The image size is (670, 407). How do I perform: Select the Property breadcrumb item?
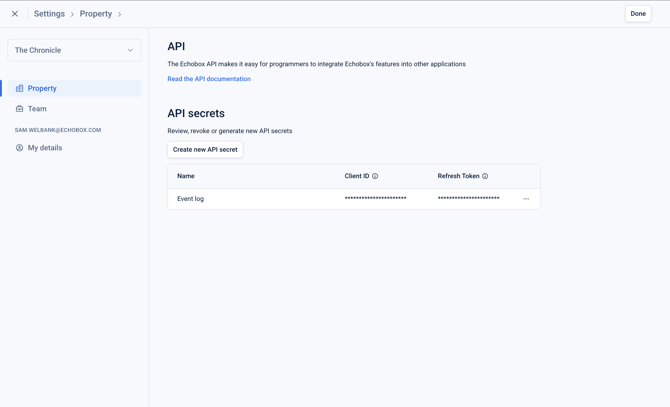point(96,14)
